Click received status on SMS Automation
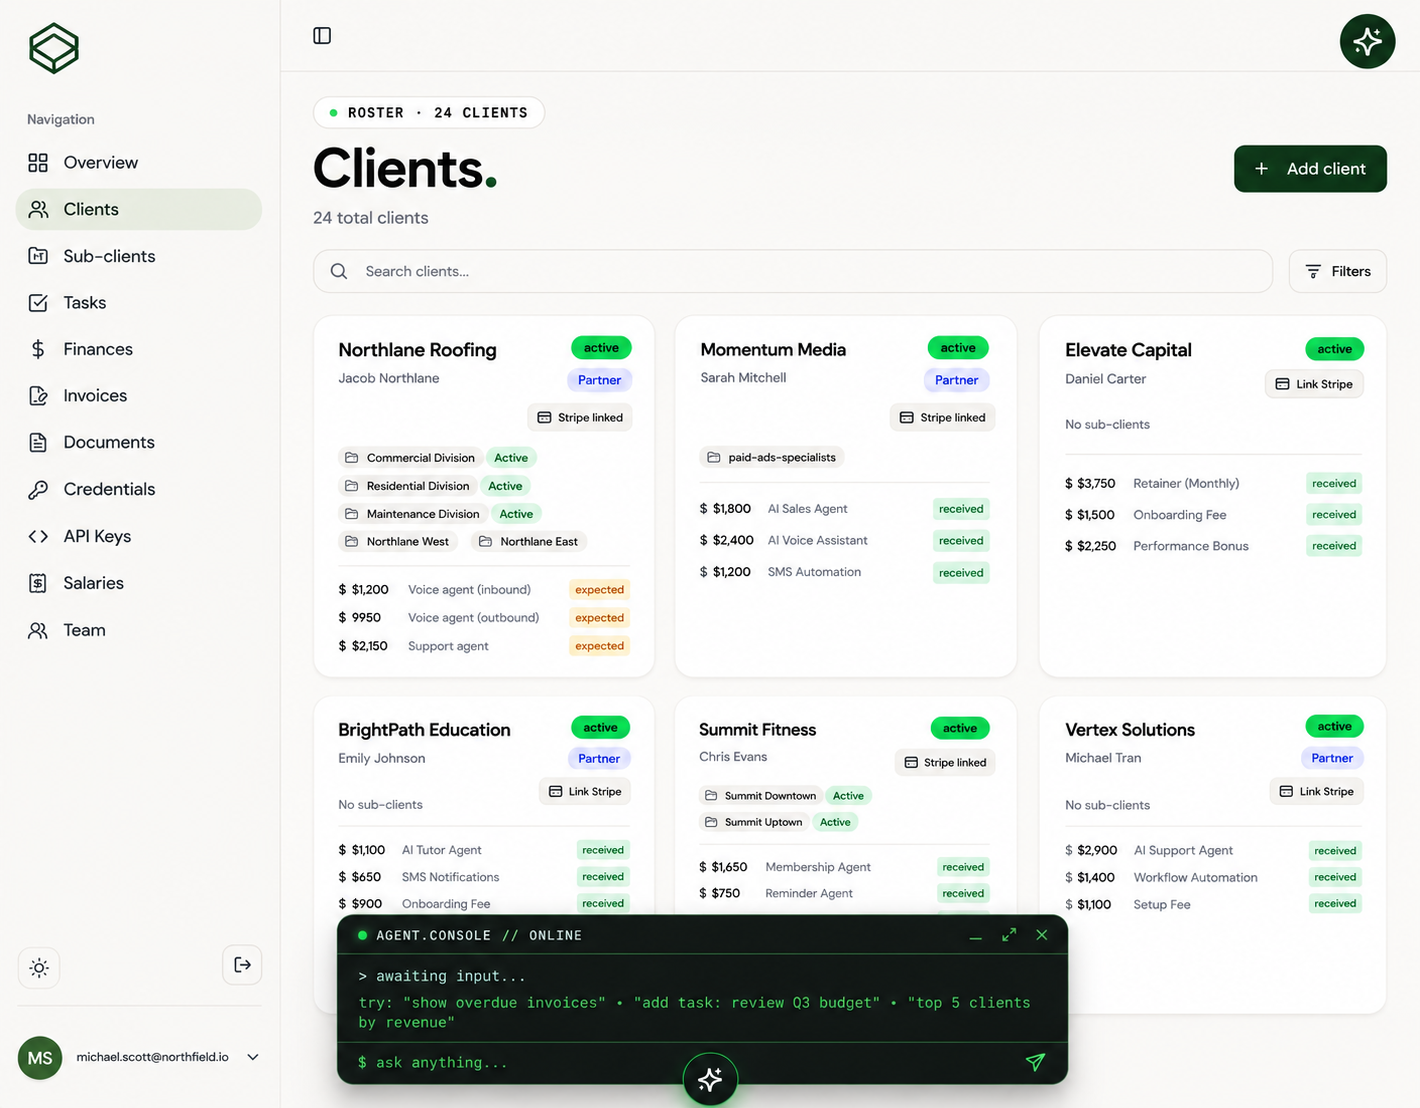This screenshot has width=1420, height=1108. coord(961,573)
